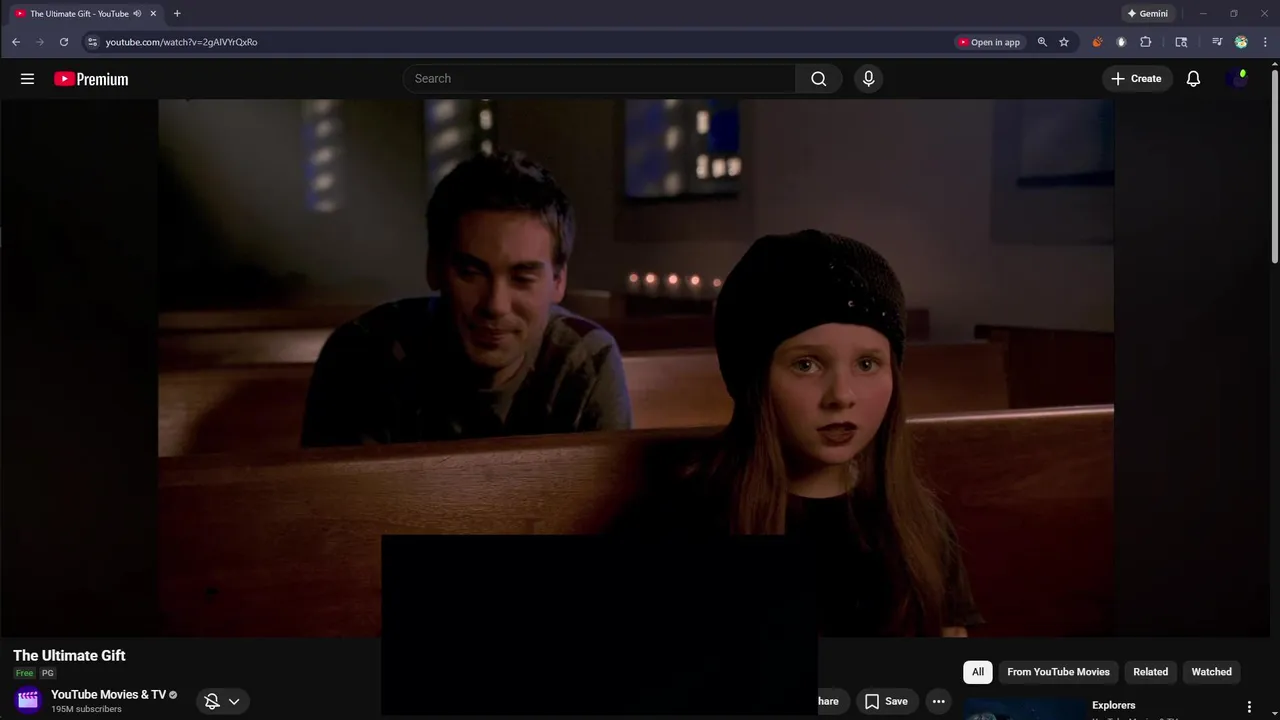The image size is (1280, 720).
Task: Click the search magnifier button
Action: coord(818,79)
